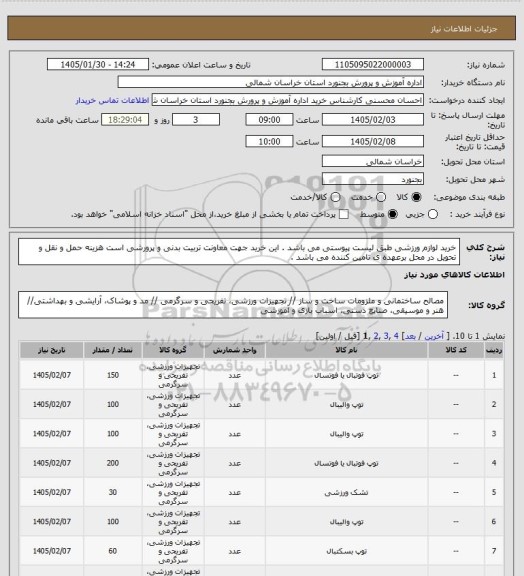Select the خدمت radio button

pos(381,197)
